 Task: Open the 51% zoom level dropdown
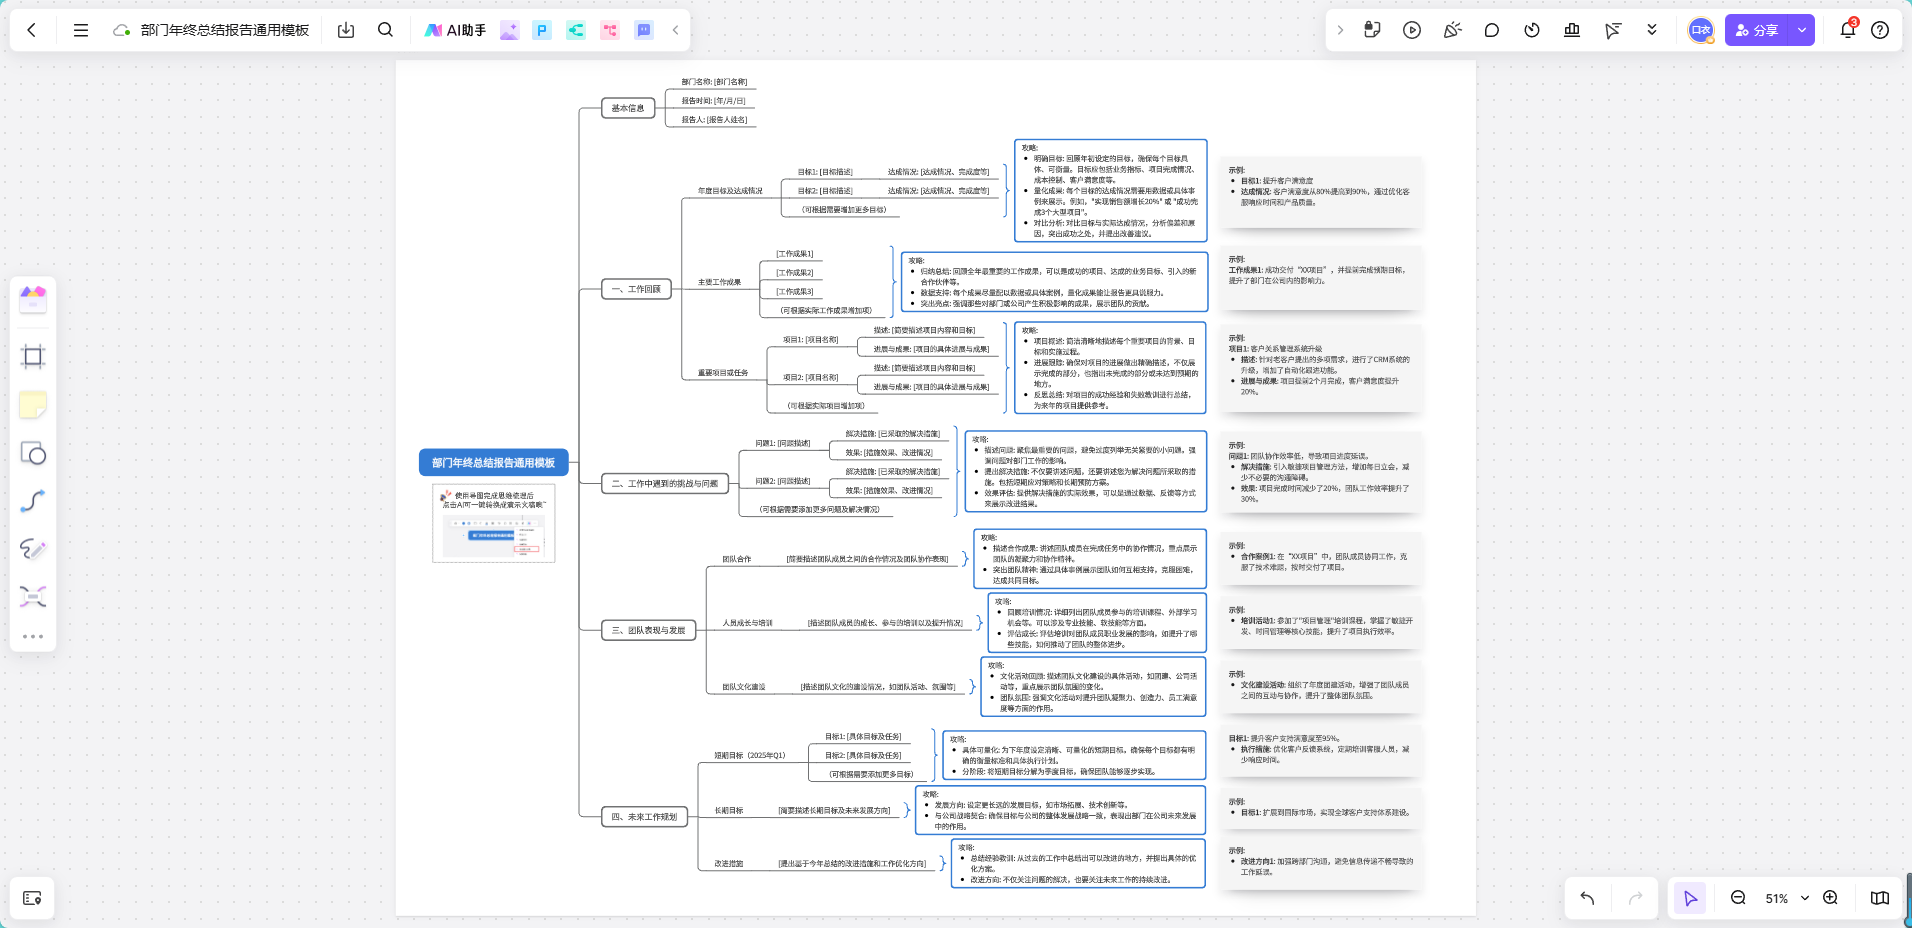(1786, 898)
